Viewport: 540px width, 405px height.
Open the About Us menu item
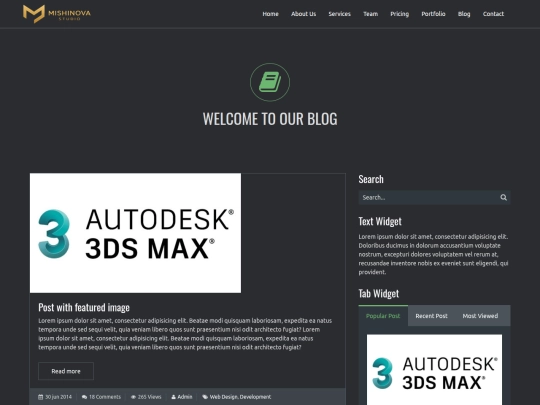303,14
